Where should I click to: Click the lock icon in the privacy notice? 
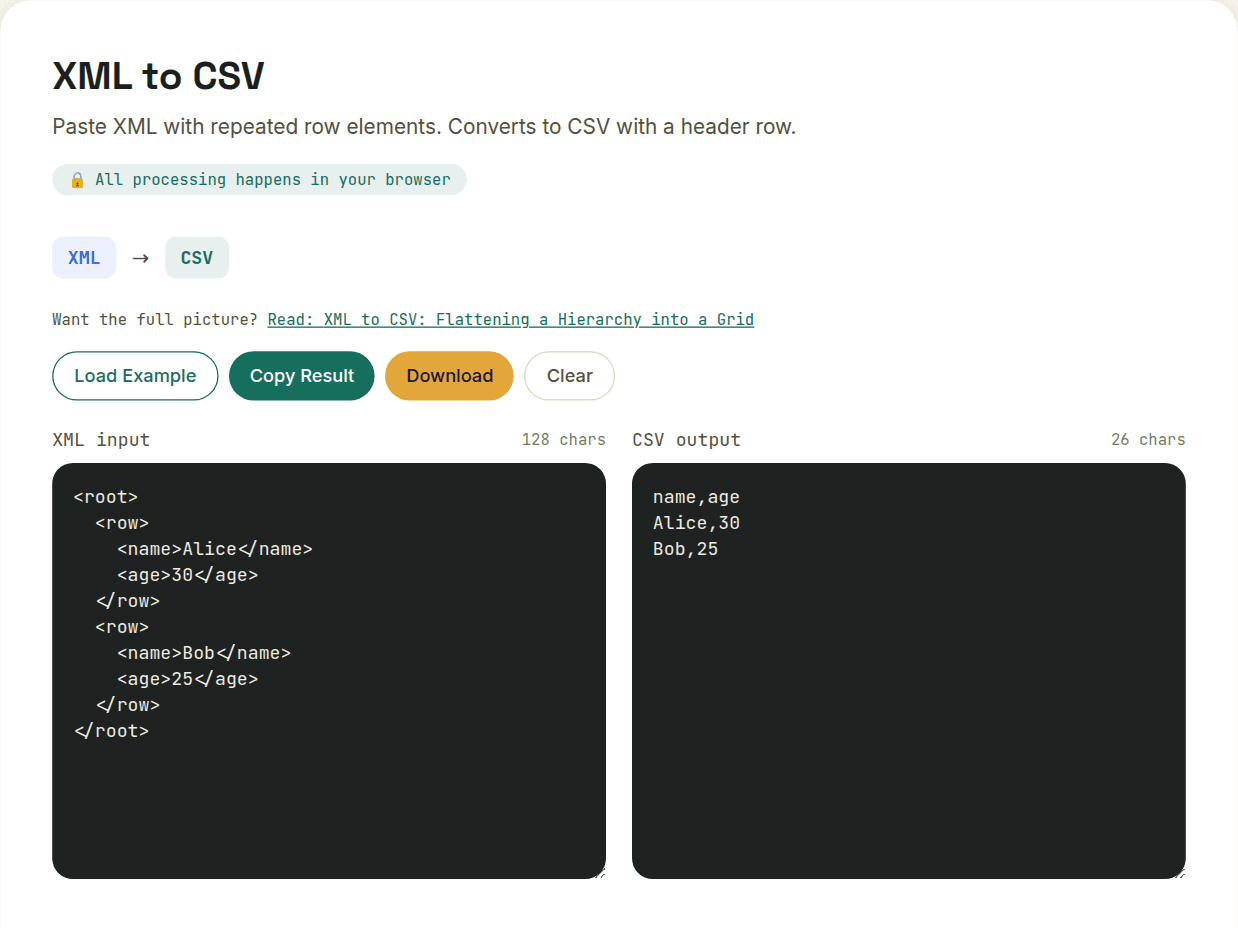click(77, 180)
